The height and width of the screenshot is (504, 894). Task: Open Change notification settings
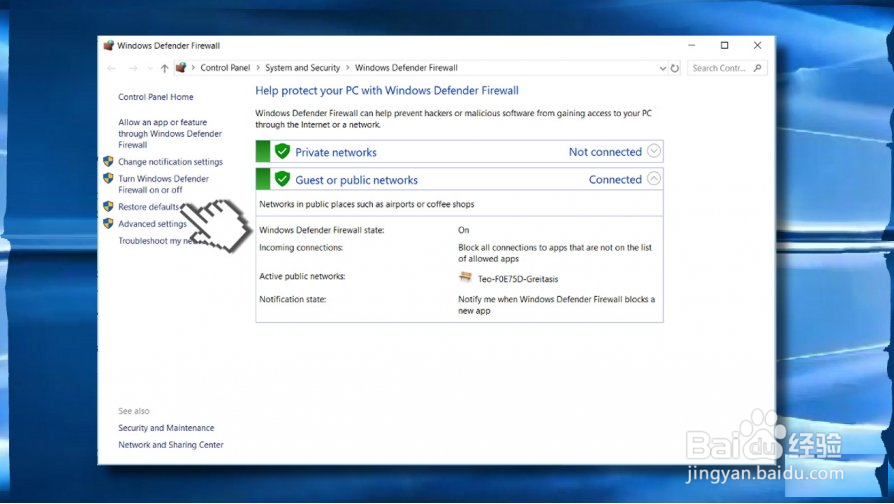pos(170,162)
